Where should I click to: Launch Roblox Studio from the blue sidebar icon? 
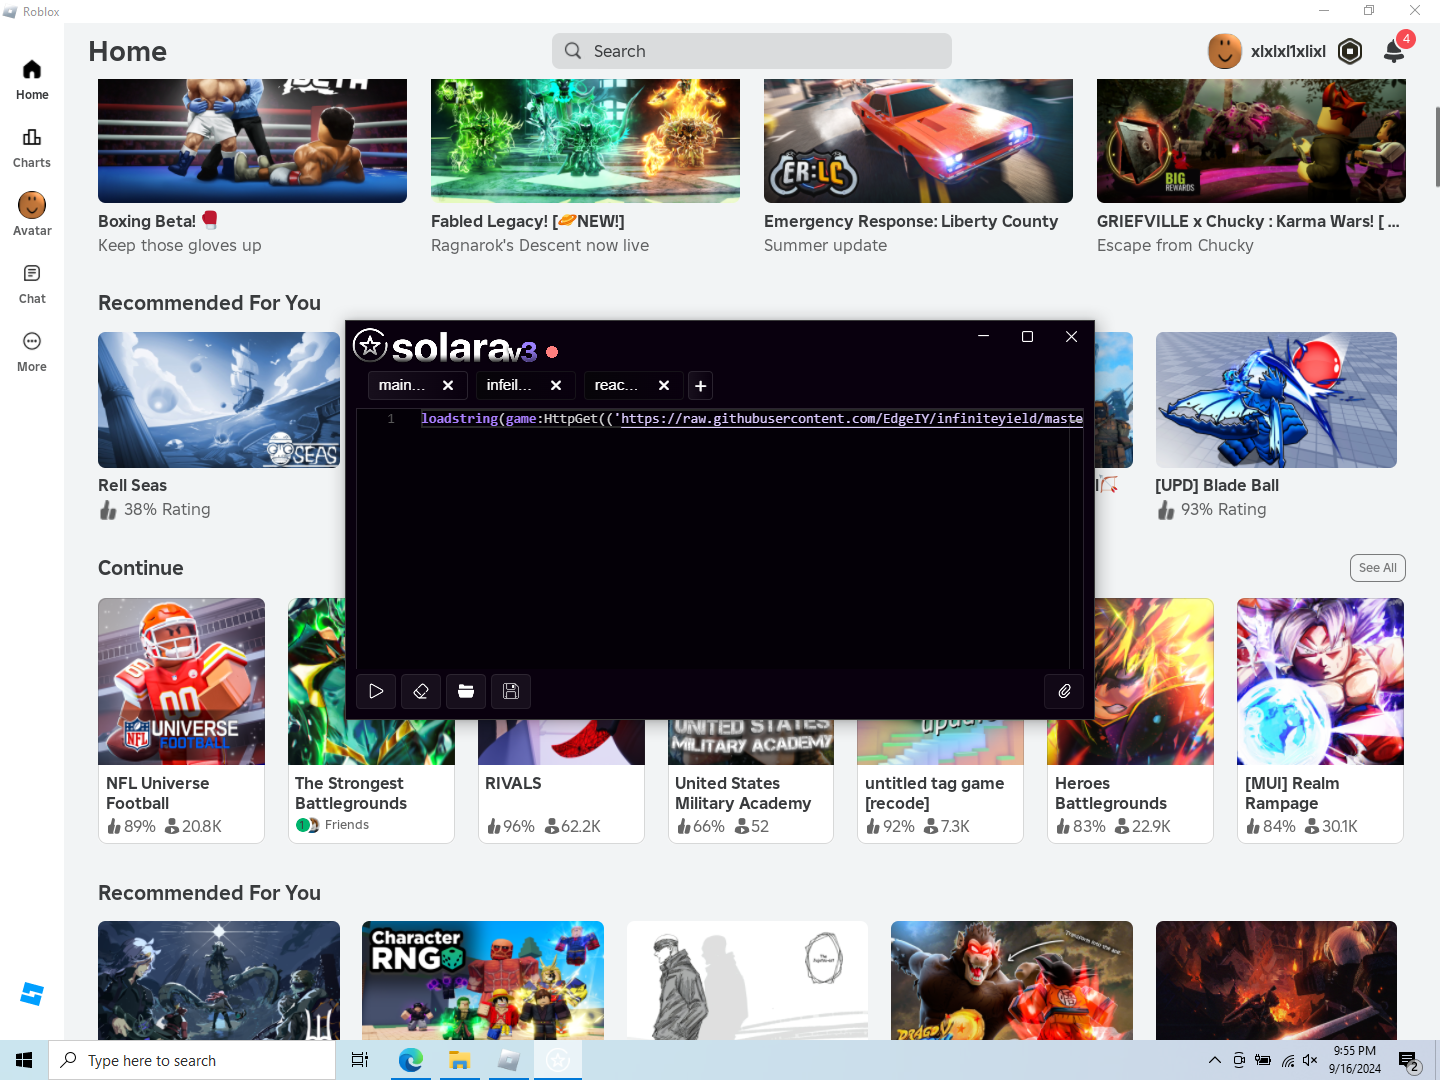coord(32,994)
